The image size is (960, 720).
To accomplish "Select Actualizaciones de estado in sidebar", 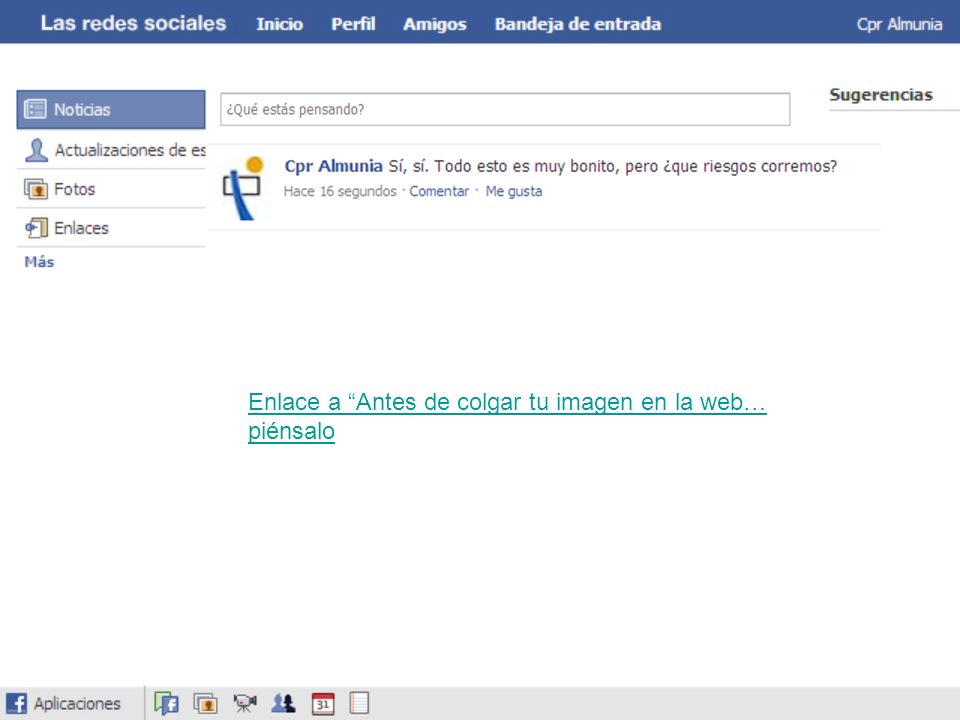I will pos(111,149).
